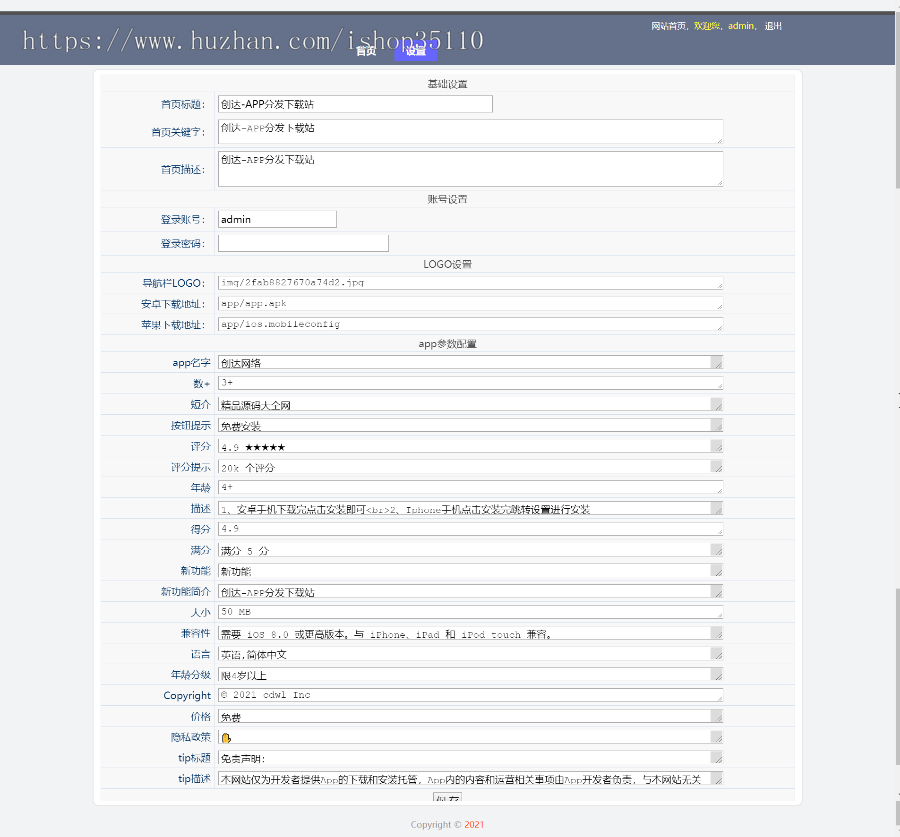Edit the 语言 field

tap(470, 654)
